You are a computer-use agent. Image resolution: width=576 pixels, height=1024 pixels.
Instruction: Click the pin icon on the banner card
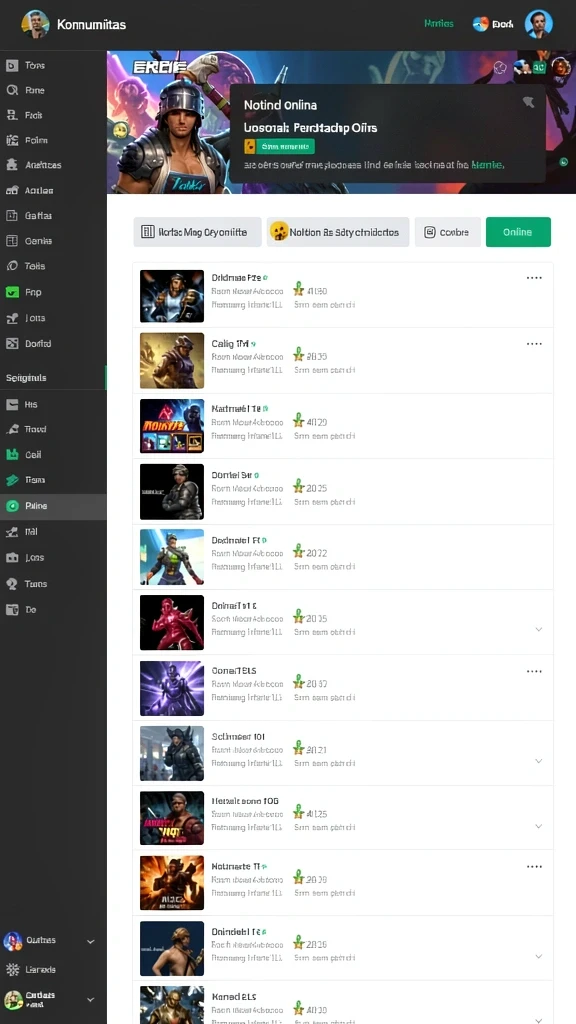(x=529, y=101)
